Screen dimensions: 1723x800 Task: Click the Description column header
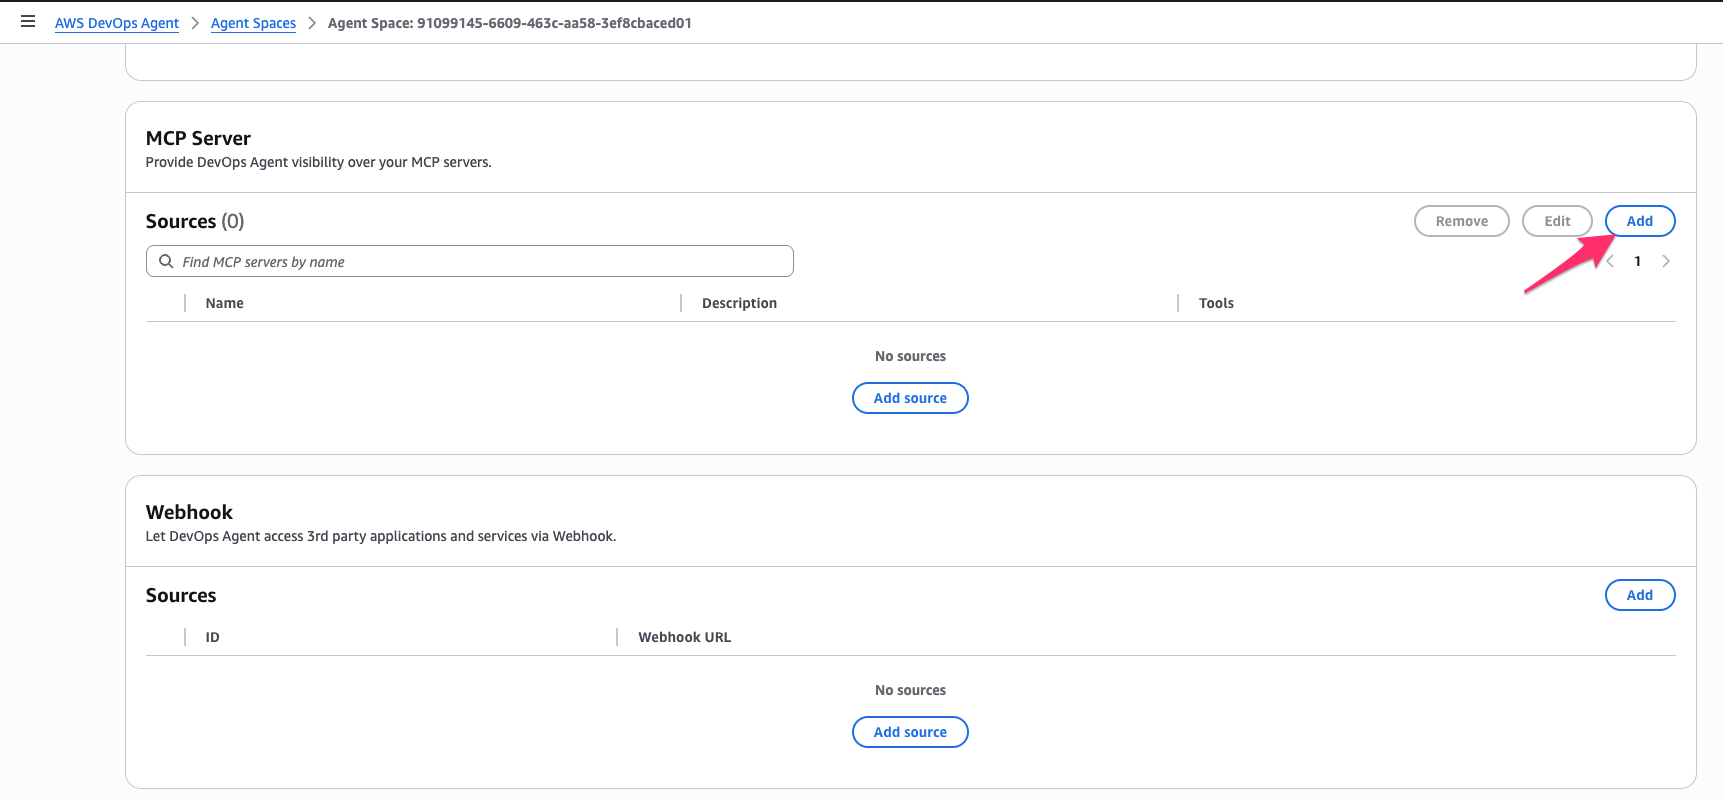[739, 303]
